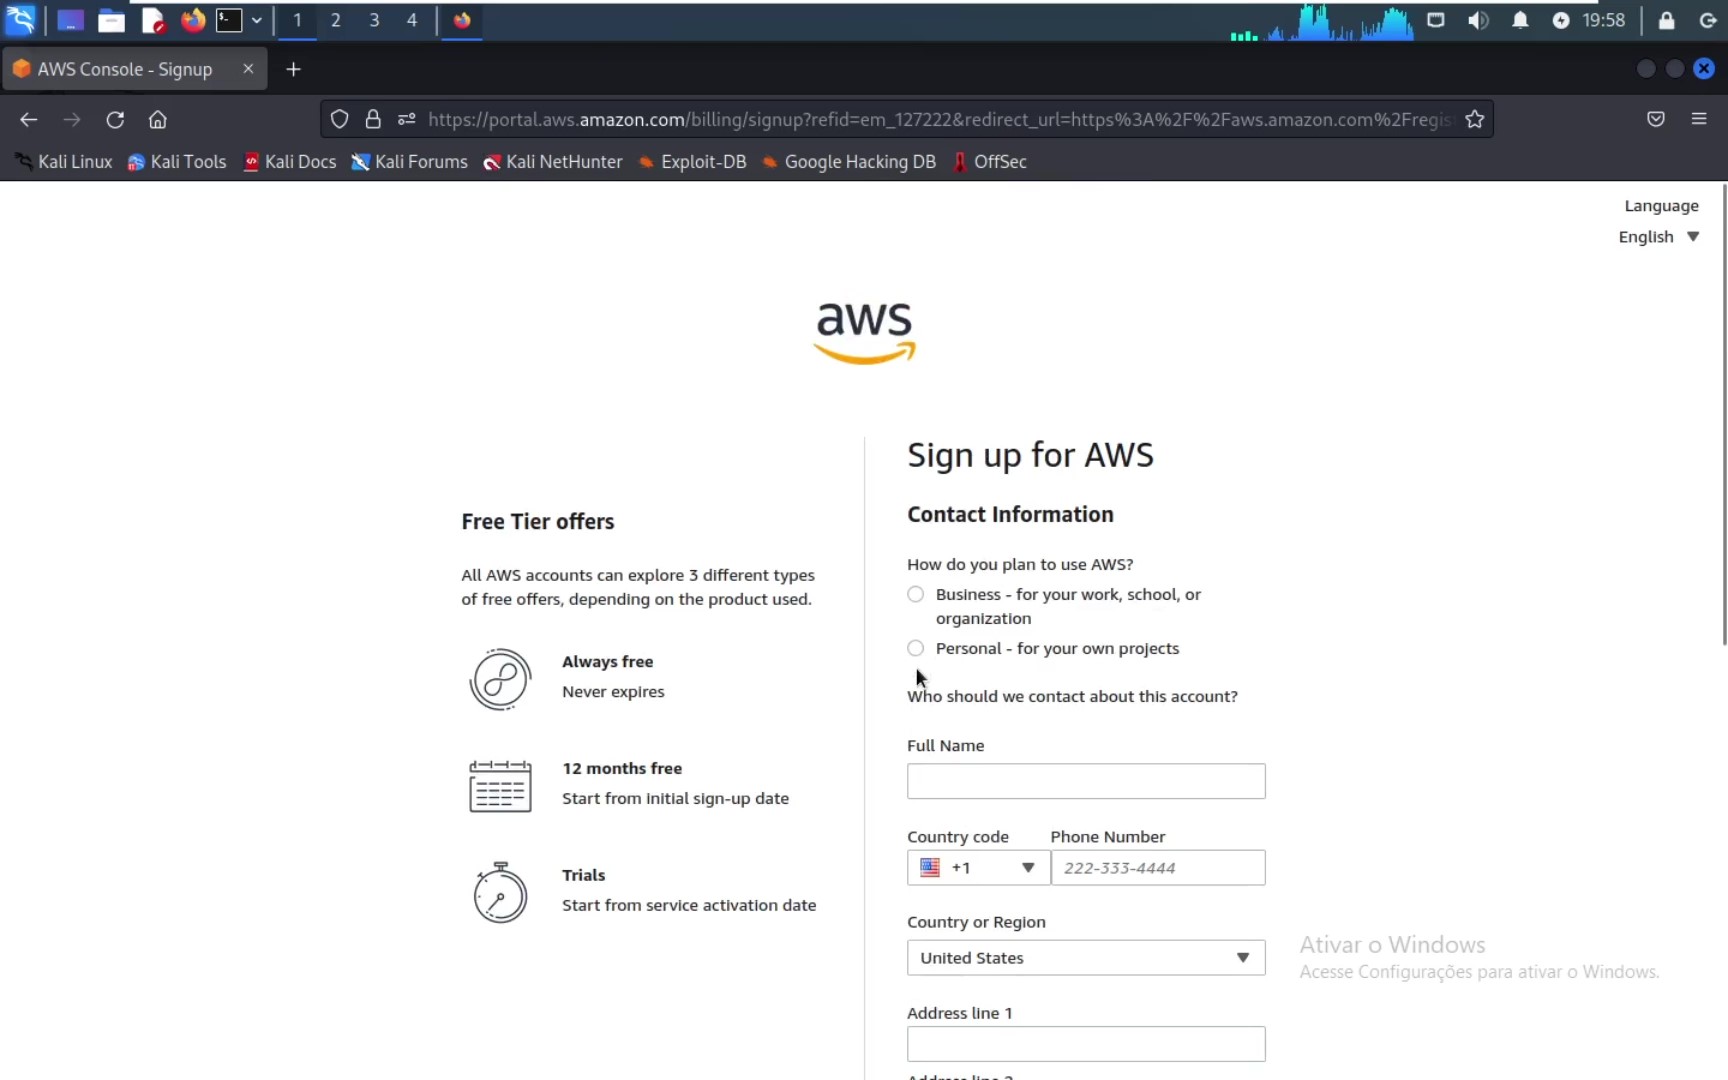The image size is (1728, 1080).
Task: Go forward with the forward arrow
Action: coord(71,120)
